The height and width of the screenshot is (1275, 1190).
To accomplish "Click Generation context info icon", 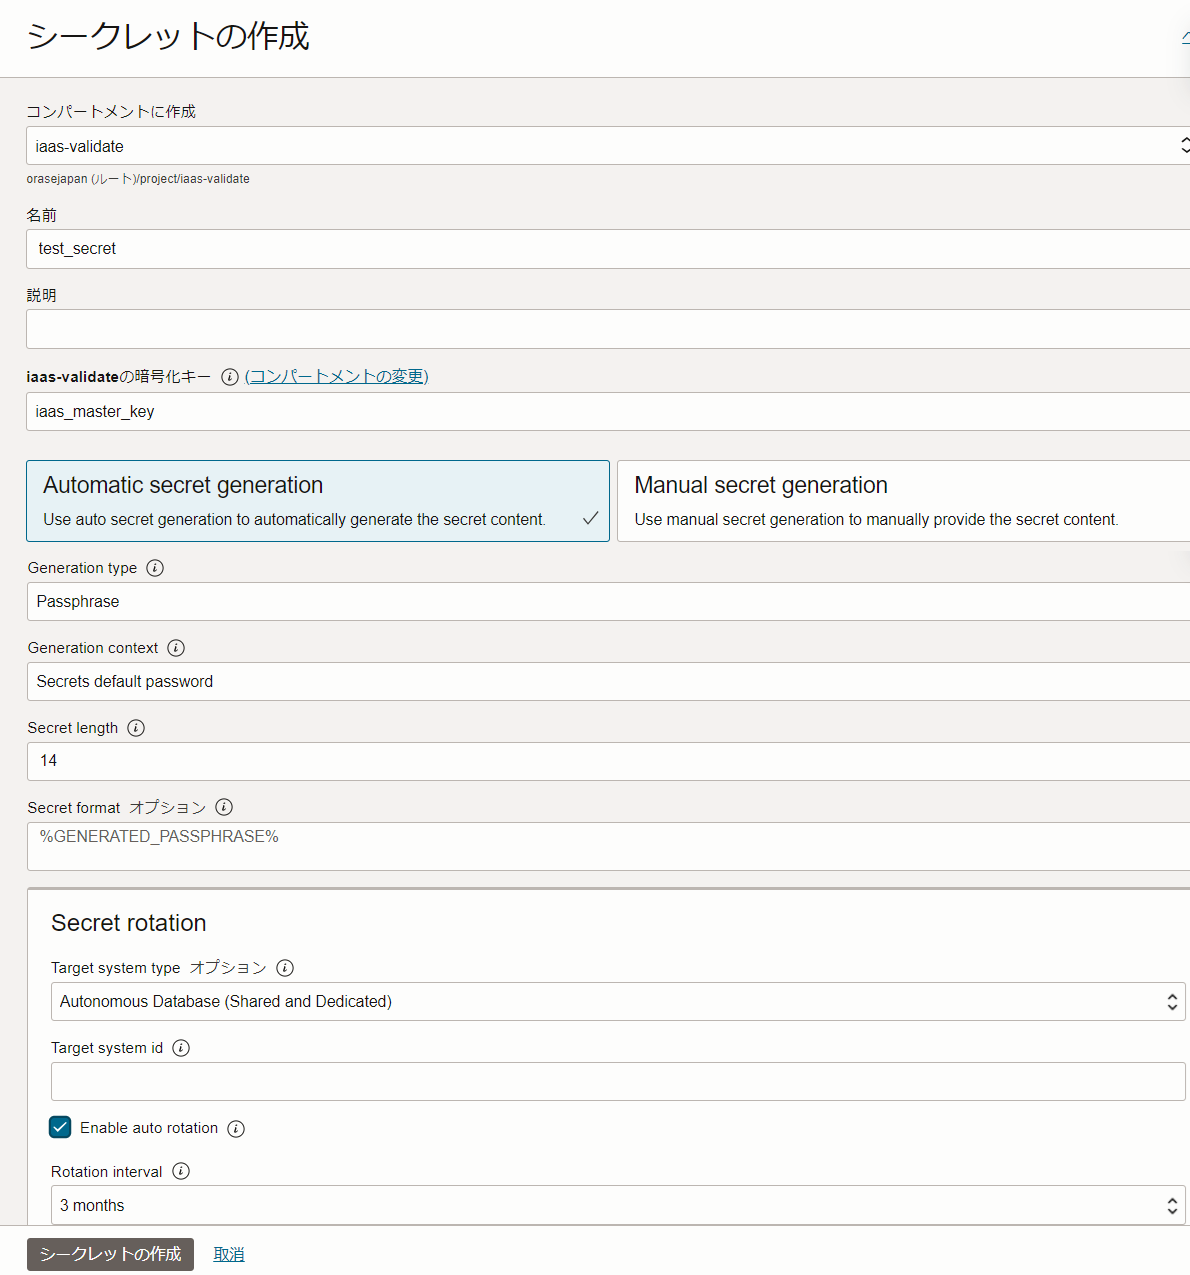I will [x=176, y=648].
